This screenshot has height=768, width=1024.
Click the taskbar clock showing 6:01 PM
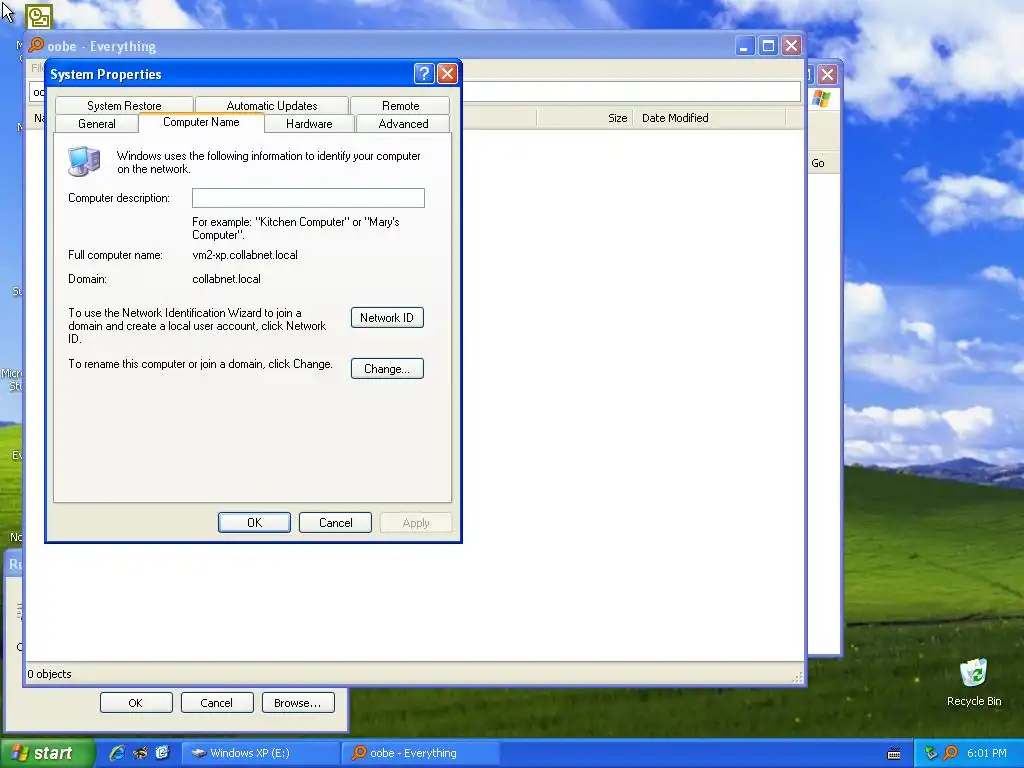tap(986, 753)
